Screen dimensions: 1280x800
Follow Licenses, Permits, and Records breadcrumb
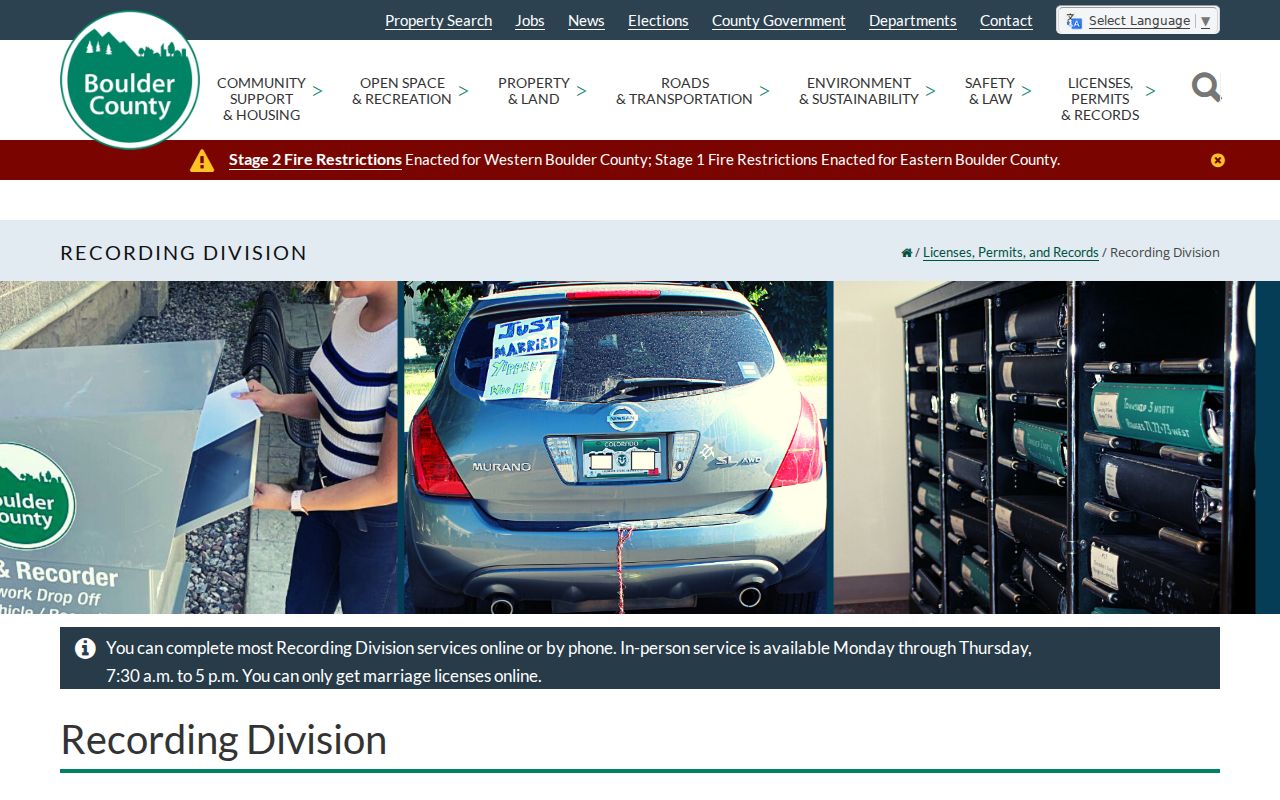click(1010, 253)
